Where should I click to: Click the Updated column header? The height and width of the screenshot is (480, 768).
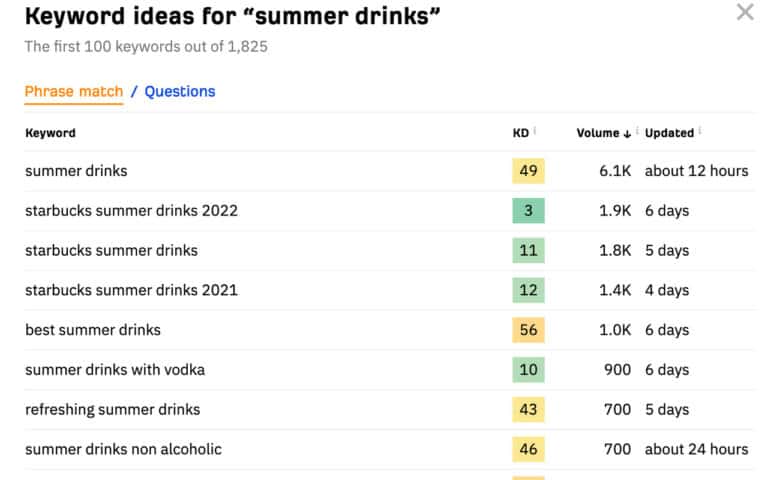tap(669, 133)
